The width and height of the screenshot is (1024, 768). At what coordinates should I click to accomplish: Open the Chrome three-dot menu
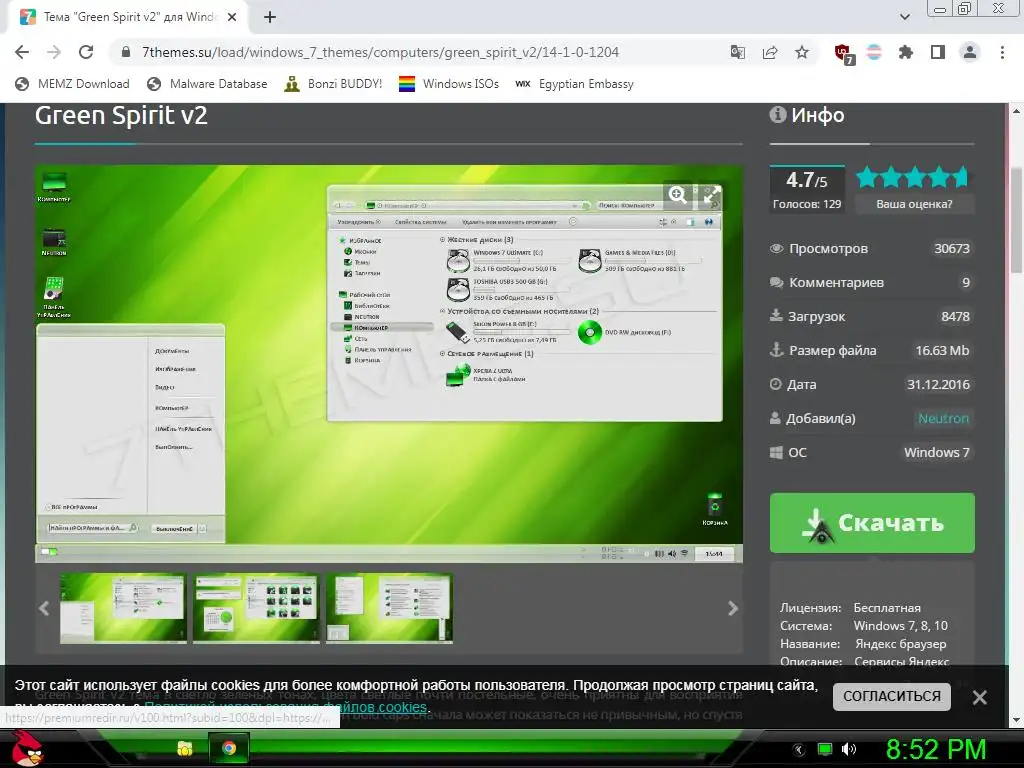pyautogui.click(x=1002, y=52)
